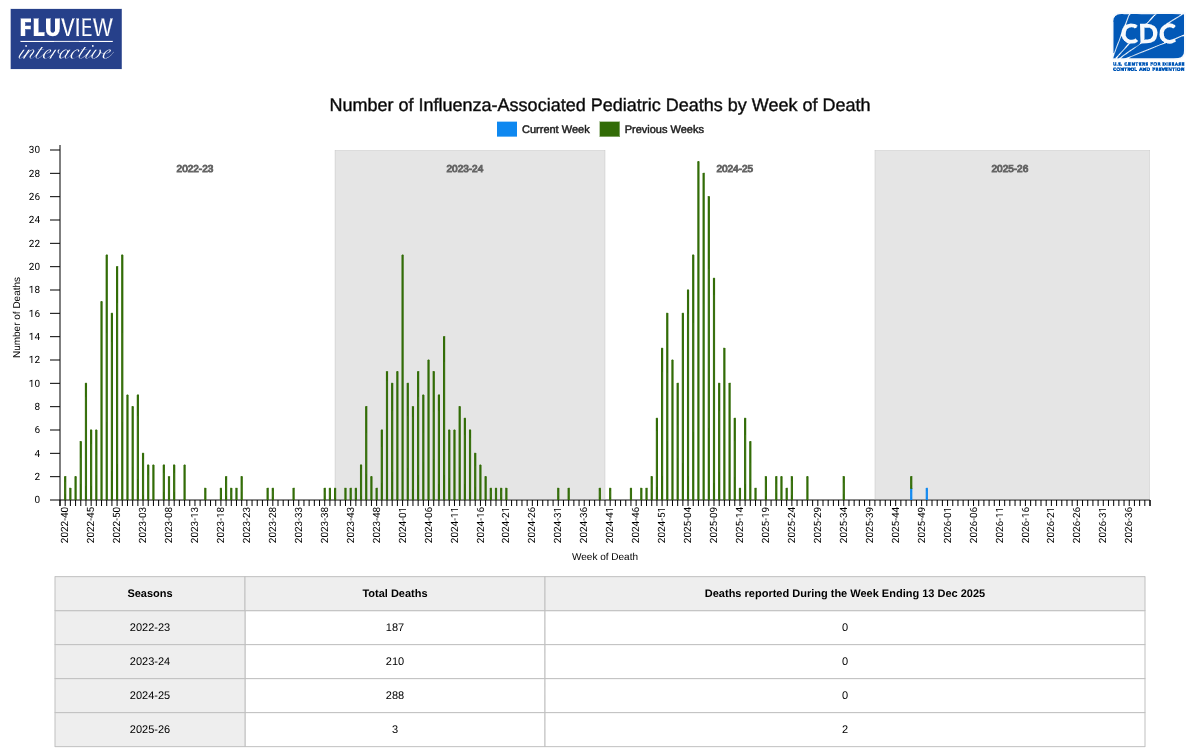Click the Total Deaths column header
This screenshot has width=1200, height=750.
[x=395, y=593]
